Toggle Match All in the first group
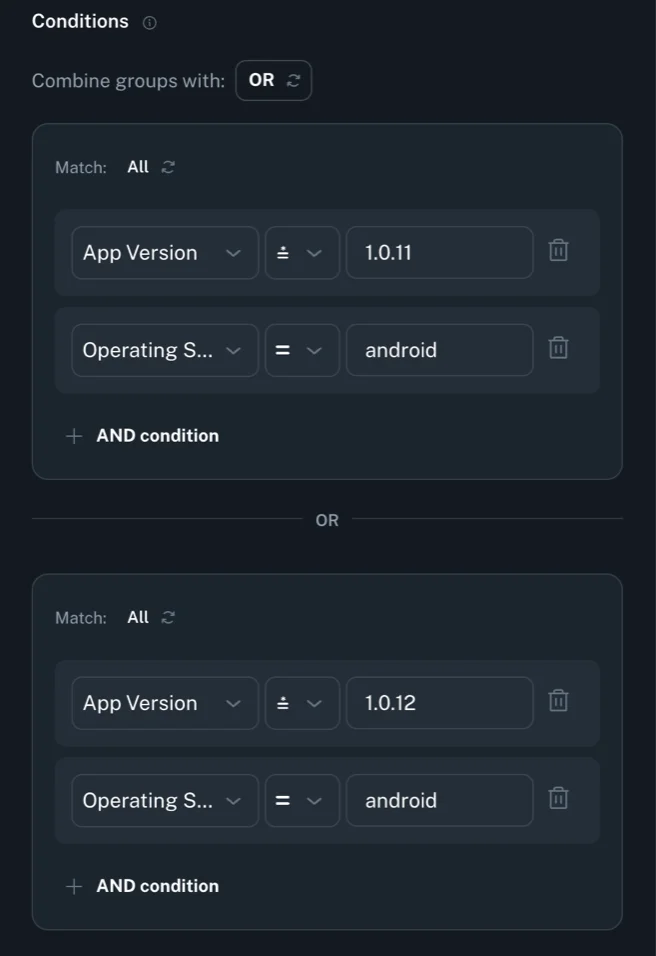Image resolution: width=656 pixels, height=956 pixels. (x=151, y=167)
